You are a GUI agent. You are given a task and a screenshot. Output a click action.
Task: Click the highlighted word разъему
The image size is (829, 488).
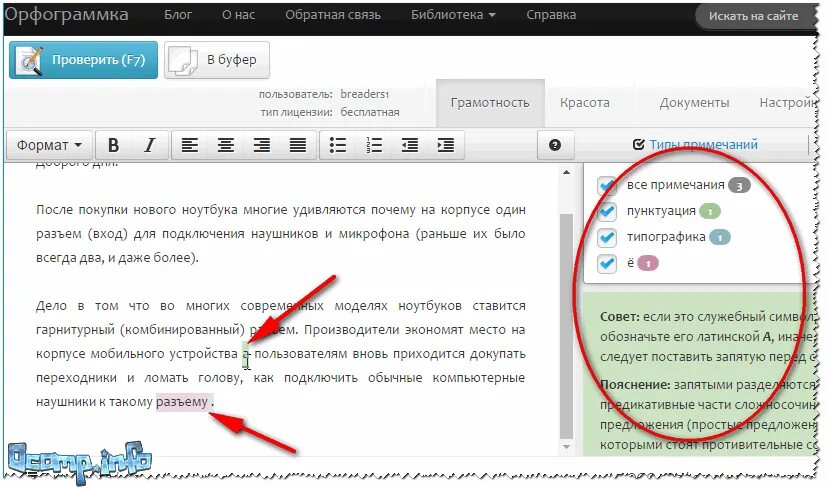click(x=182, y=402)
